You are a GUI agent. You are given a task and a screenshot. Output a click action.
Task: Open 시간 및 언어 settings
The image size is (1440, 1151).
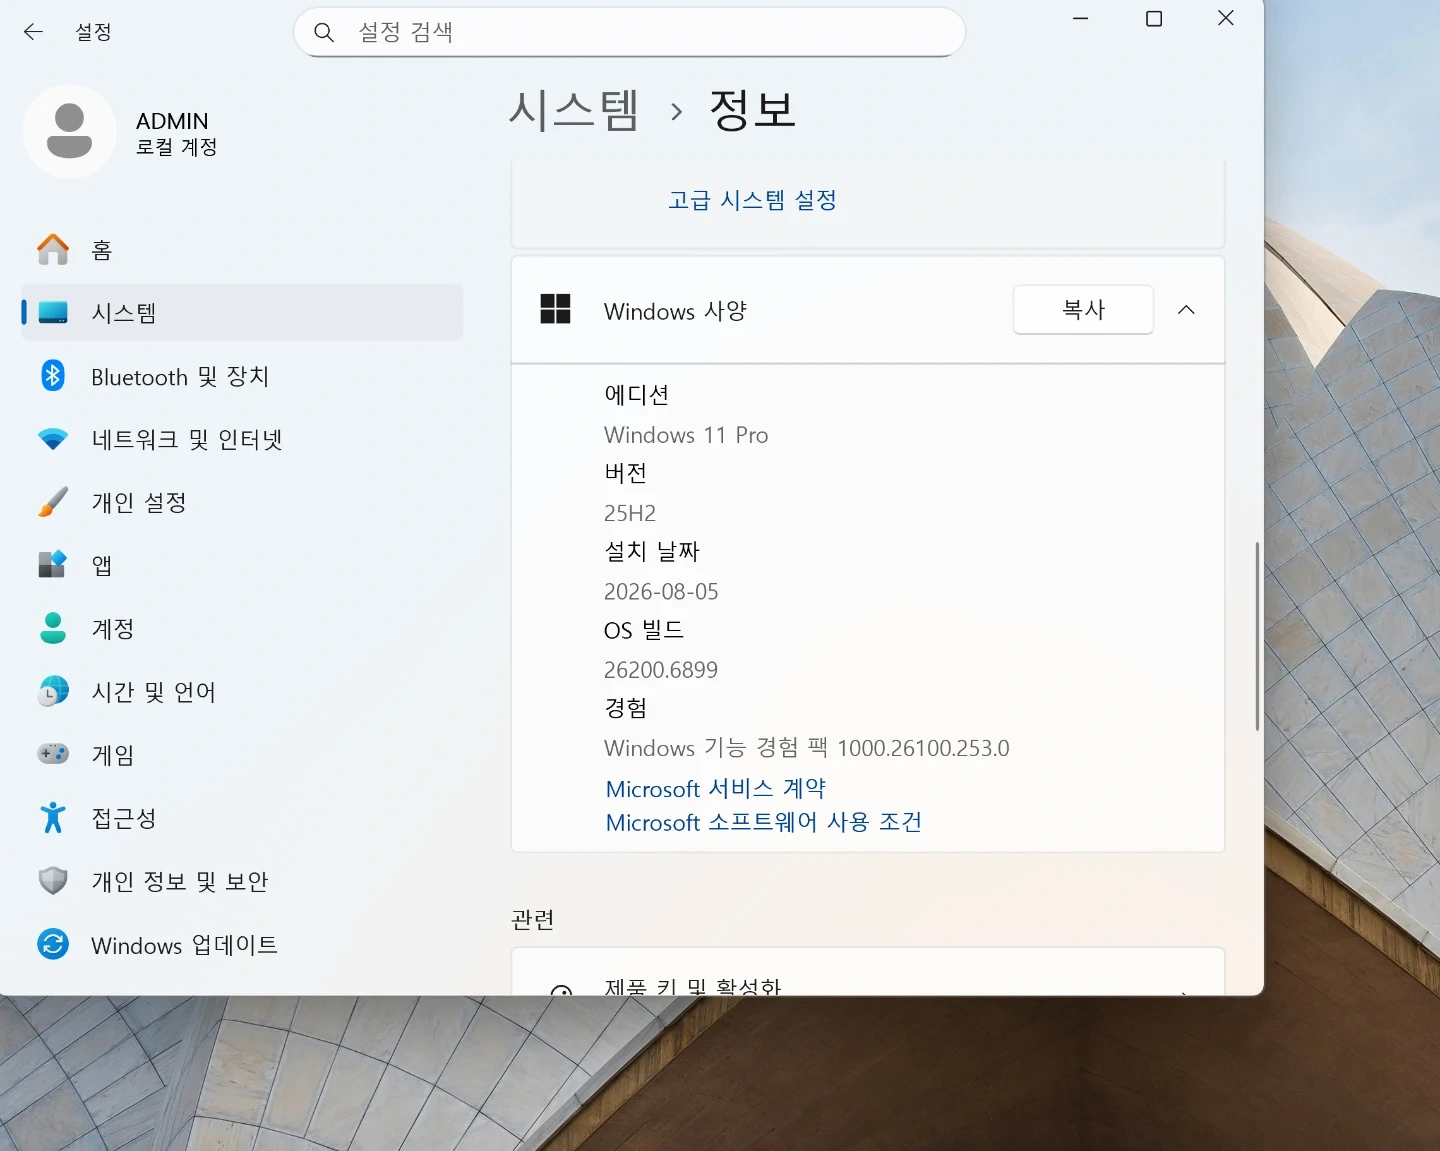pyautogui.click(x=242, y=691)
